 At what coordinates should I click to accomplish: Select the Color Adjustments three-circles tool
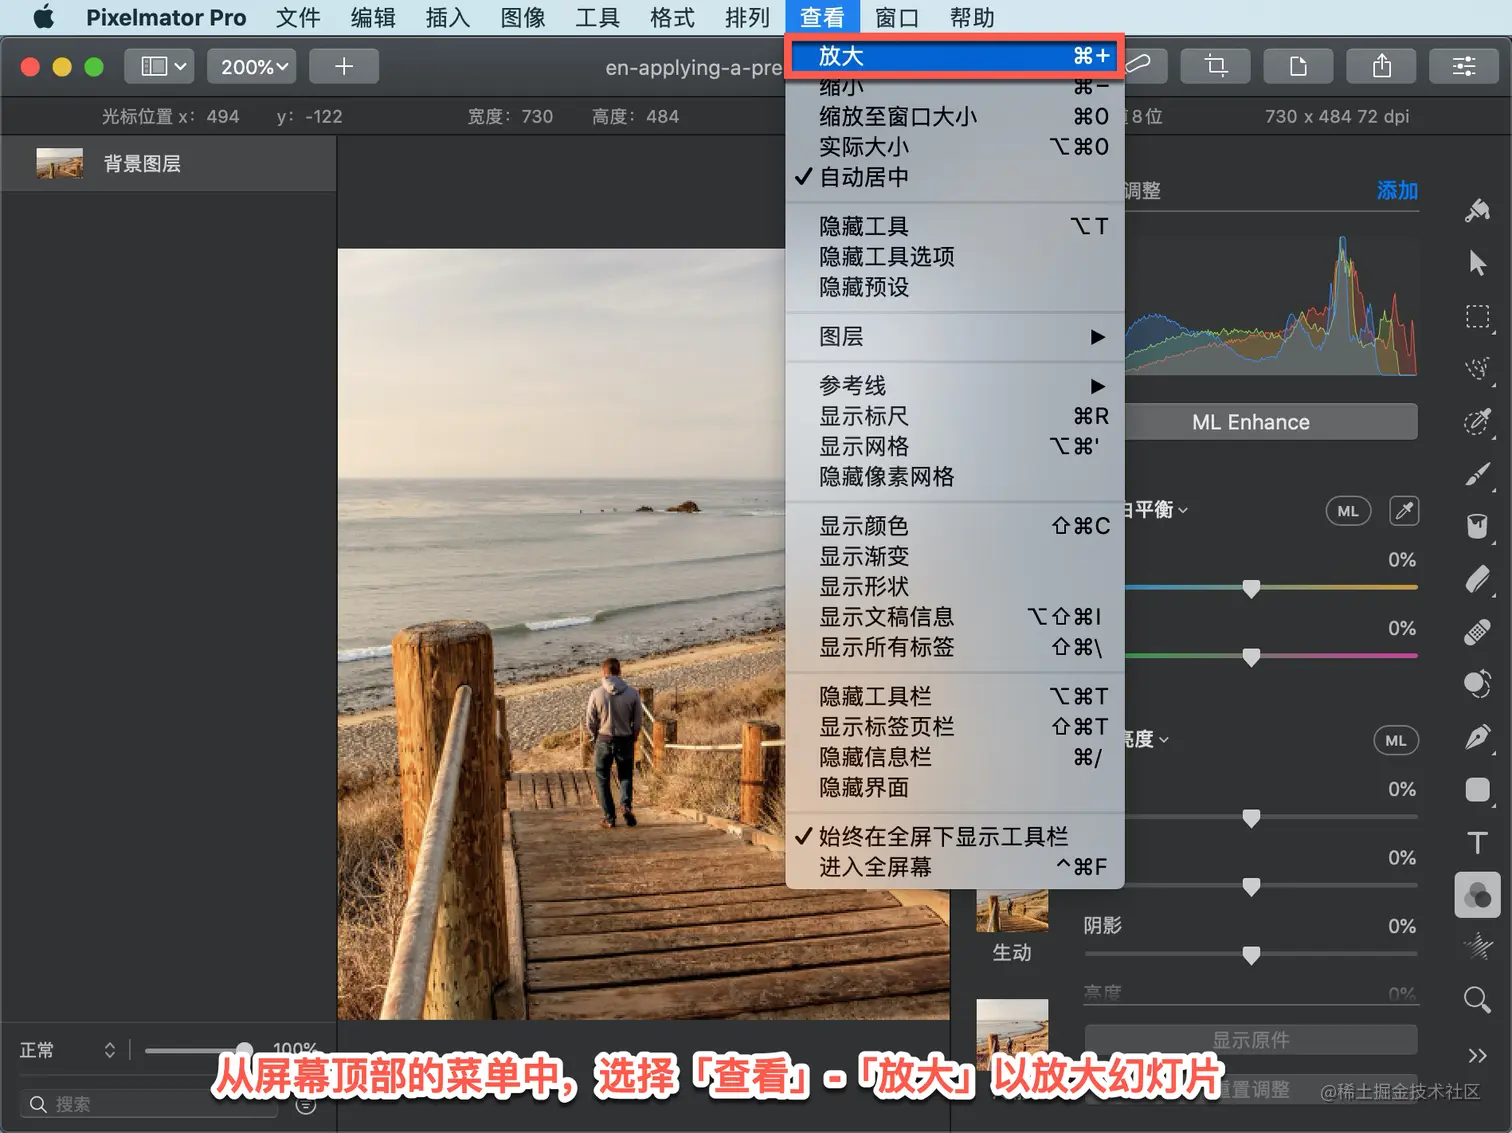[1477, 895]
